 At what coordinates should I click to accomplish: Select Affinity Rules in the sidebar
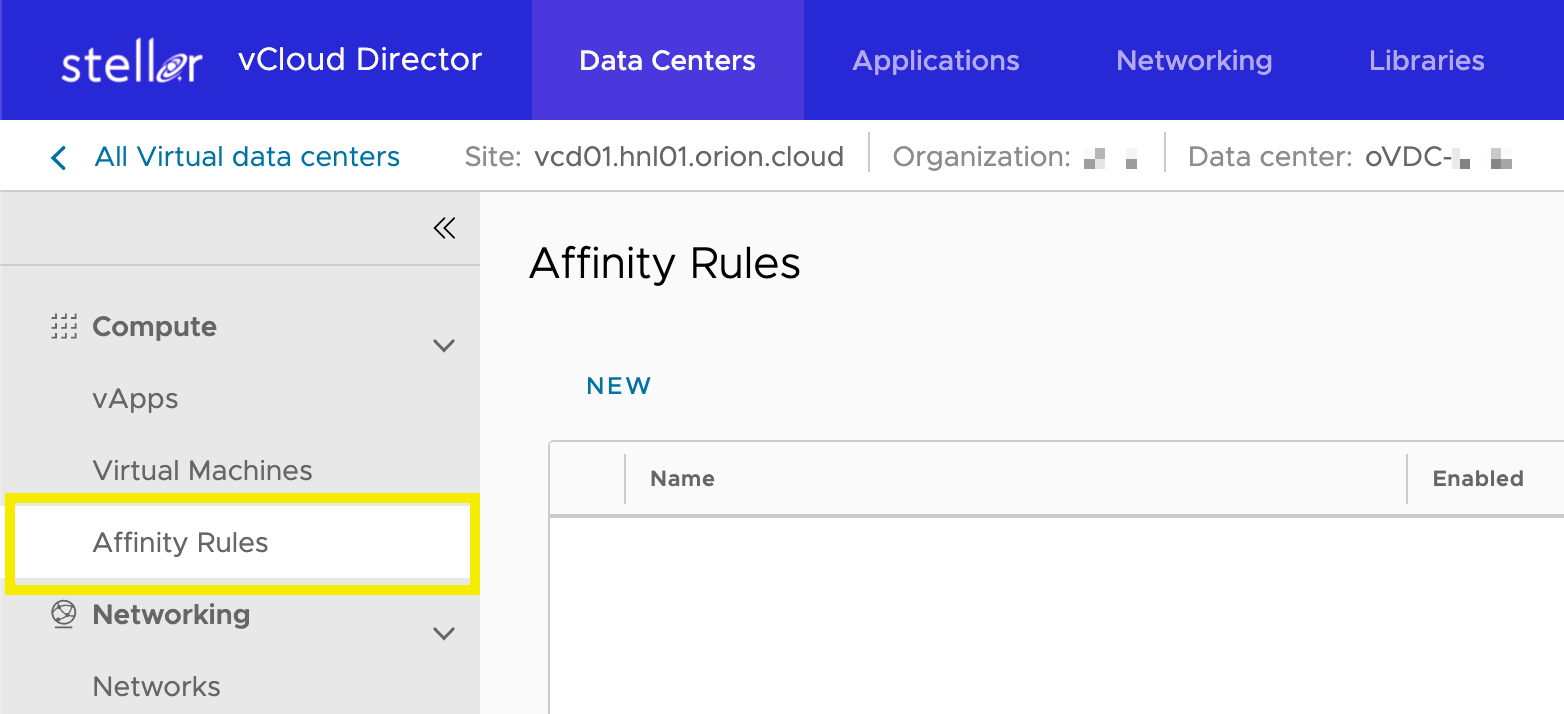(181, 543)
